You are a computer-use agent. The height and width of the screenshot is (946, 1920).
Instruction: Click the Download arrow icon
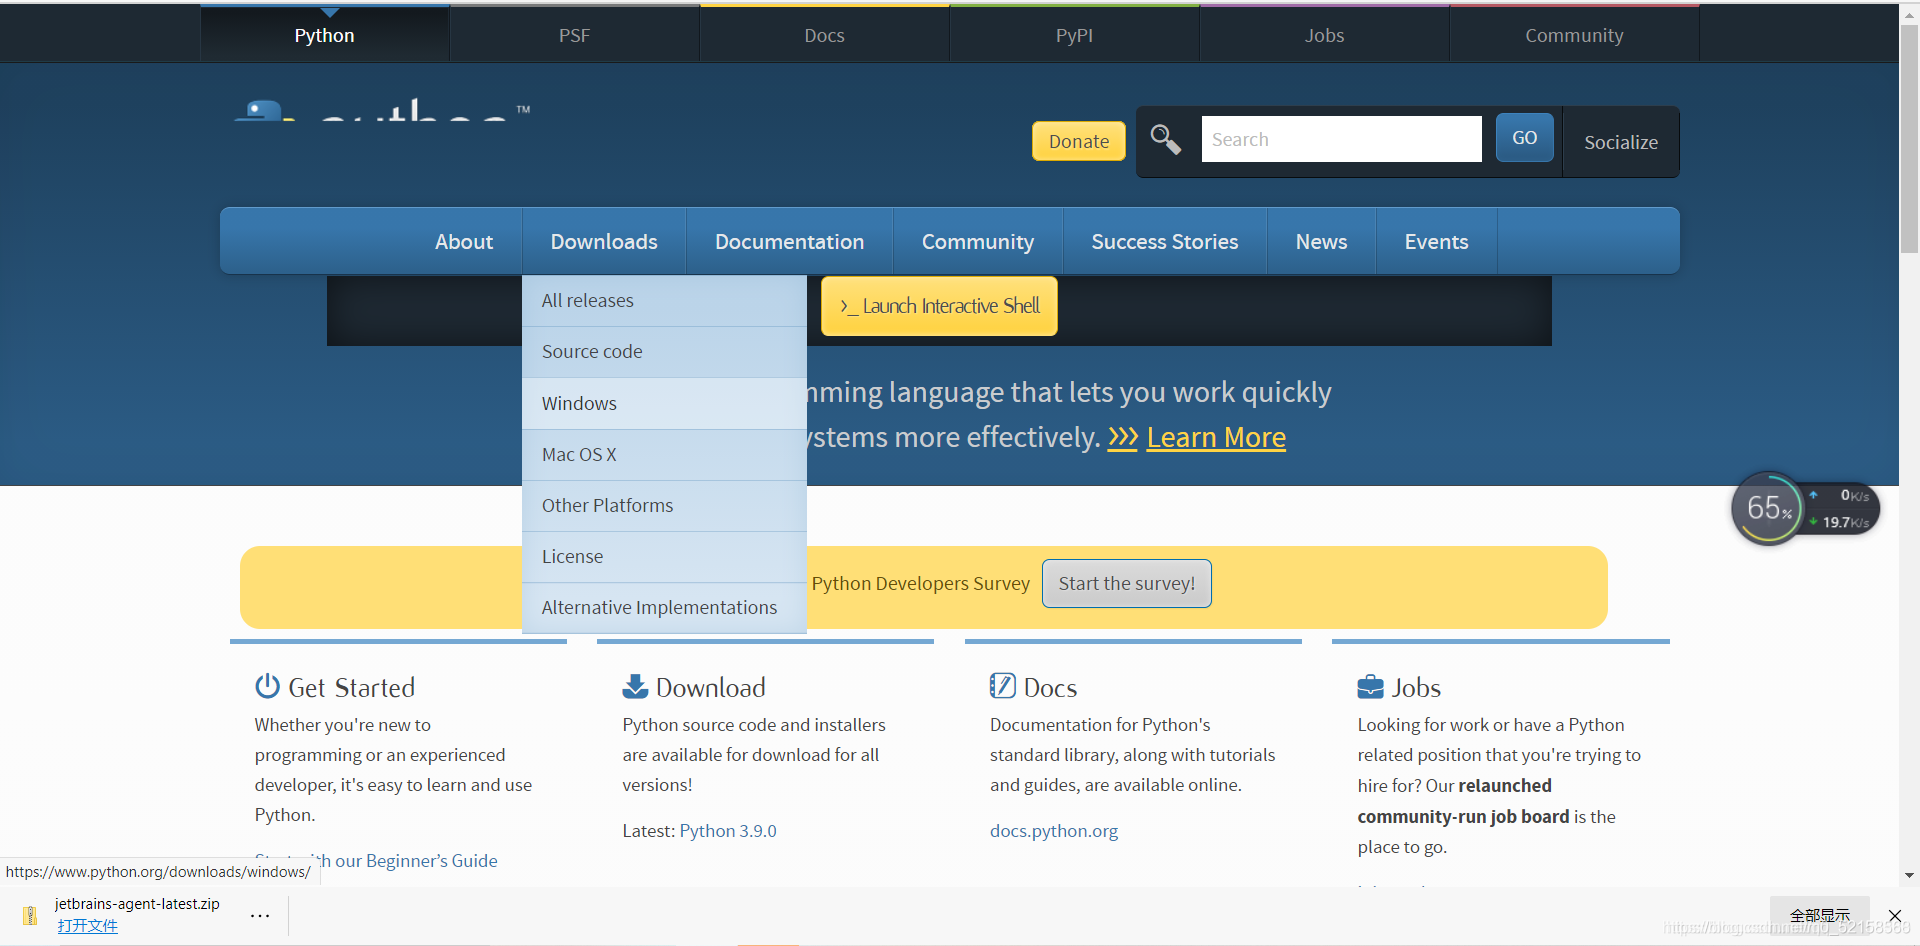[x=635, y=686]
